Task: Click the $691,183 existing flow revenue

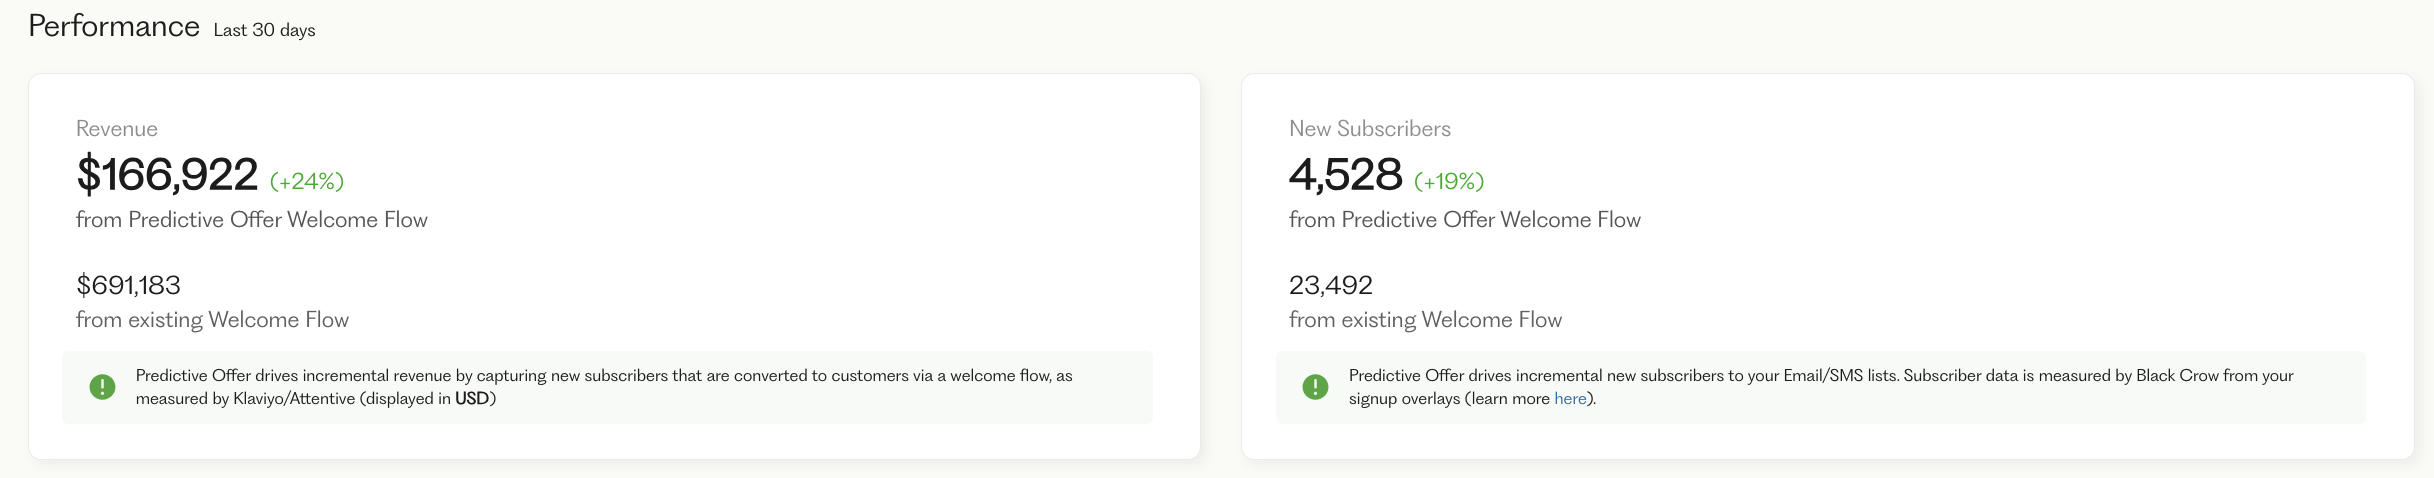Action: [x=128, y=286]
